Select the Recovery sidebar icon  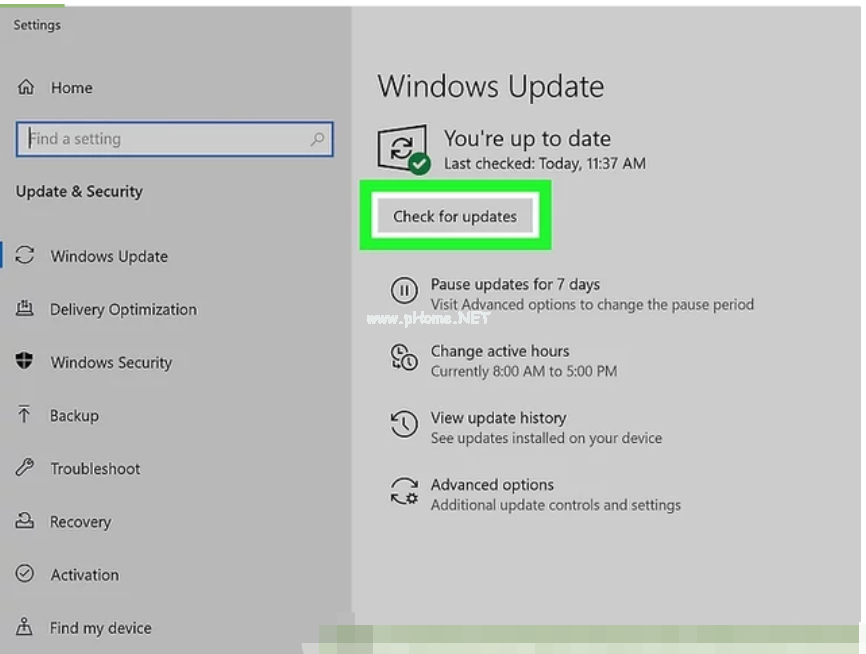(x=25, y=521)
